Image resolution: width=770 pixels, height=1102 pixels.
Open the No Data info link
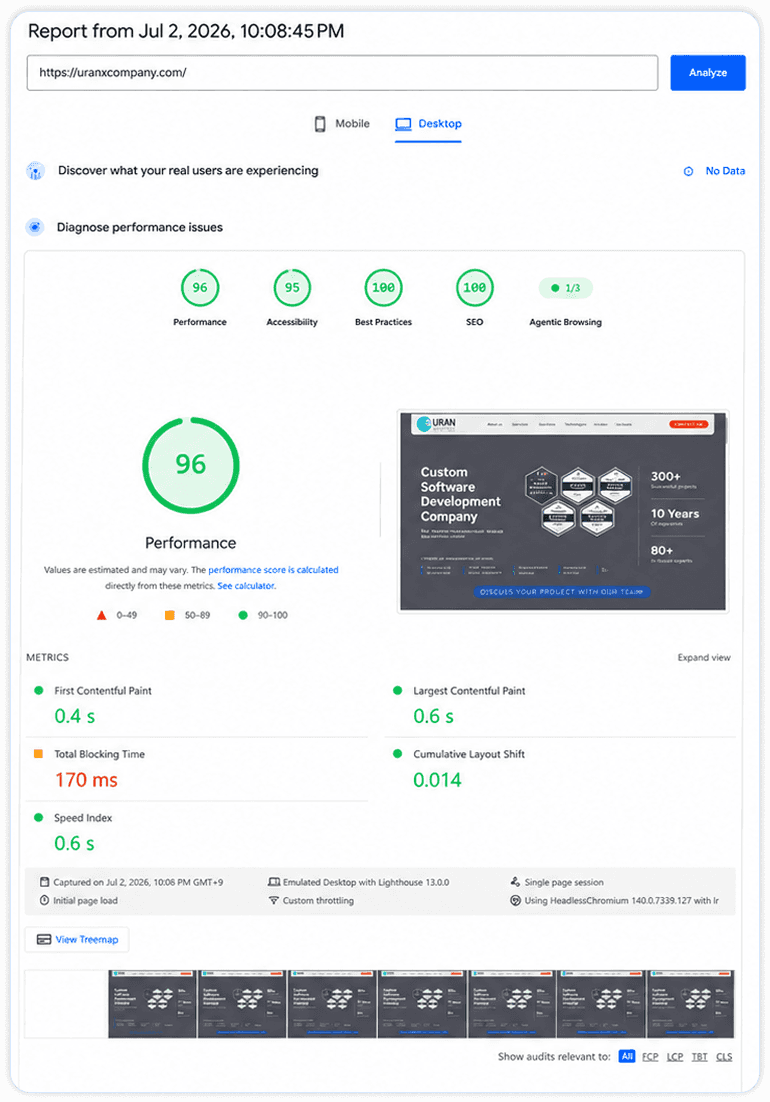click(x=725, y=171)
